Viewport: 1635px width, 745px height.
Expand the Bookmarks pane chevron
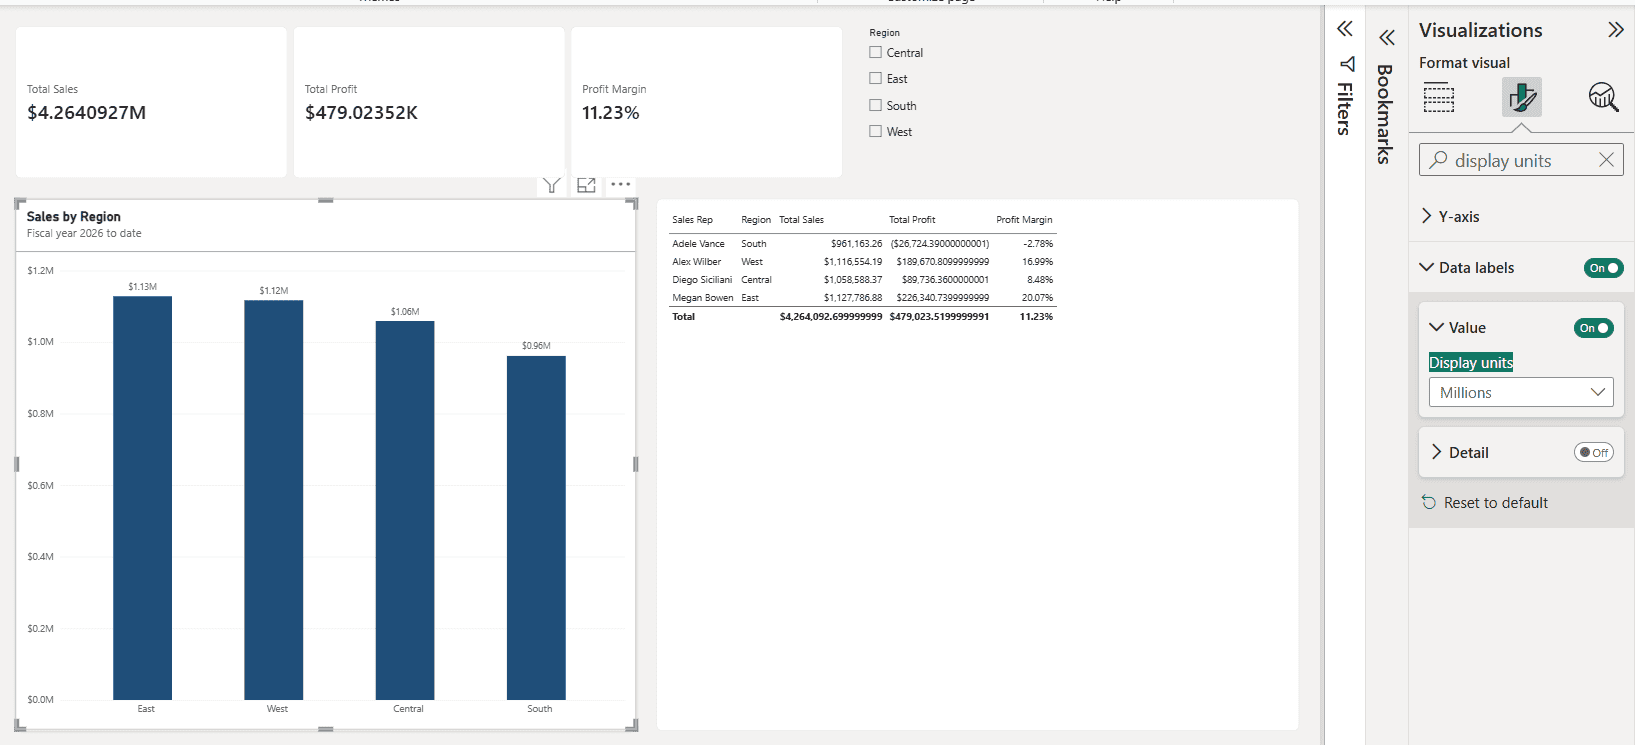[x=1386, y=38]
